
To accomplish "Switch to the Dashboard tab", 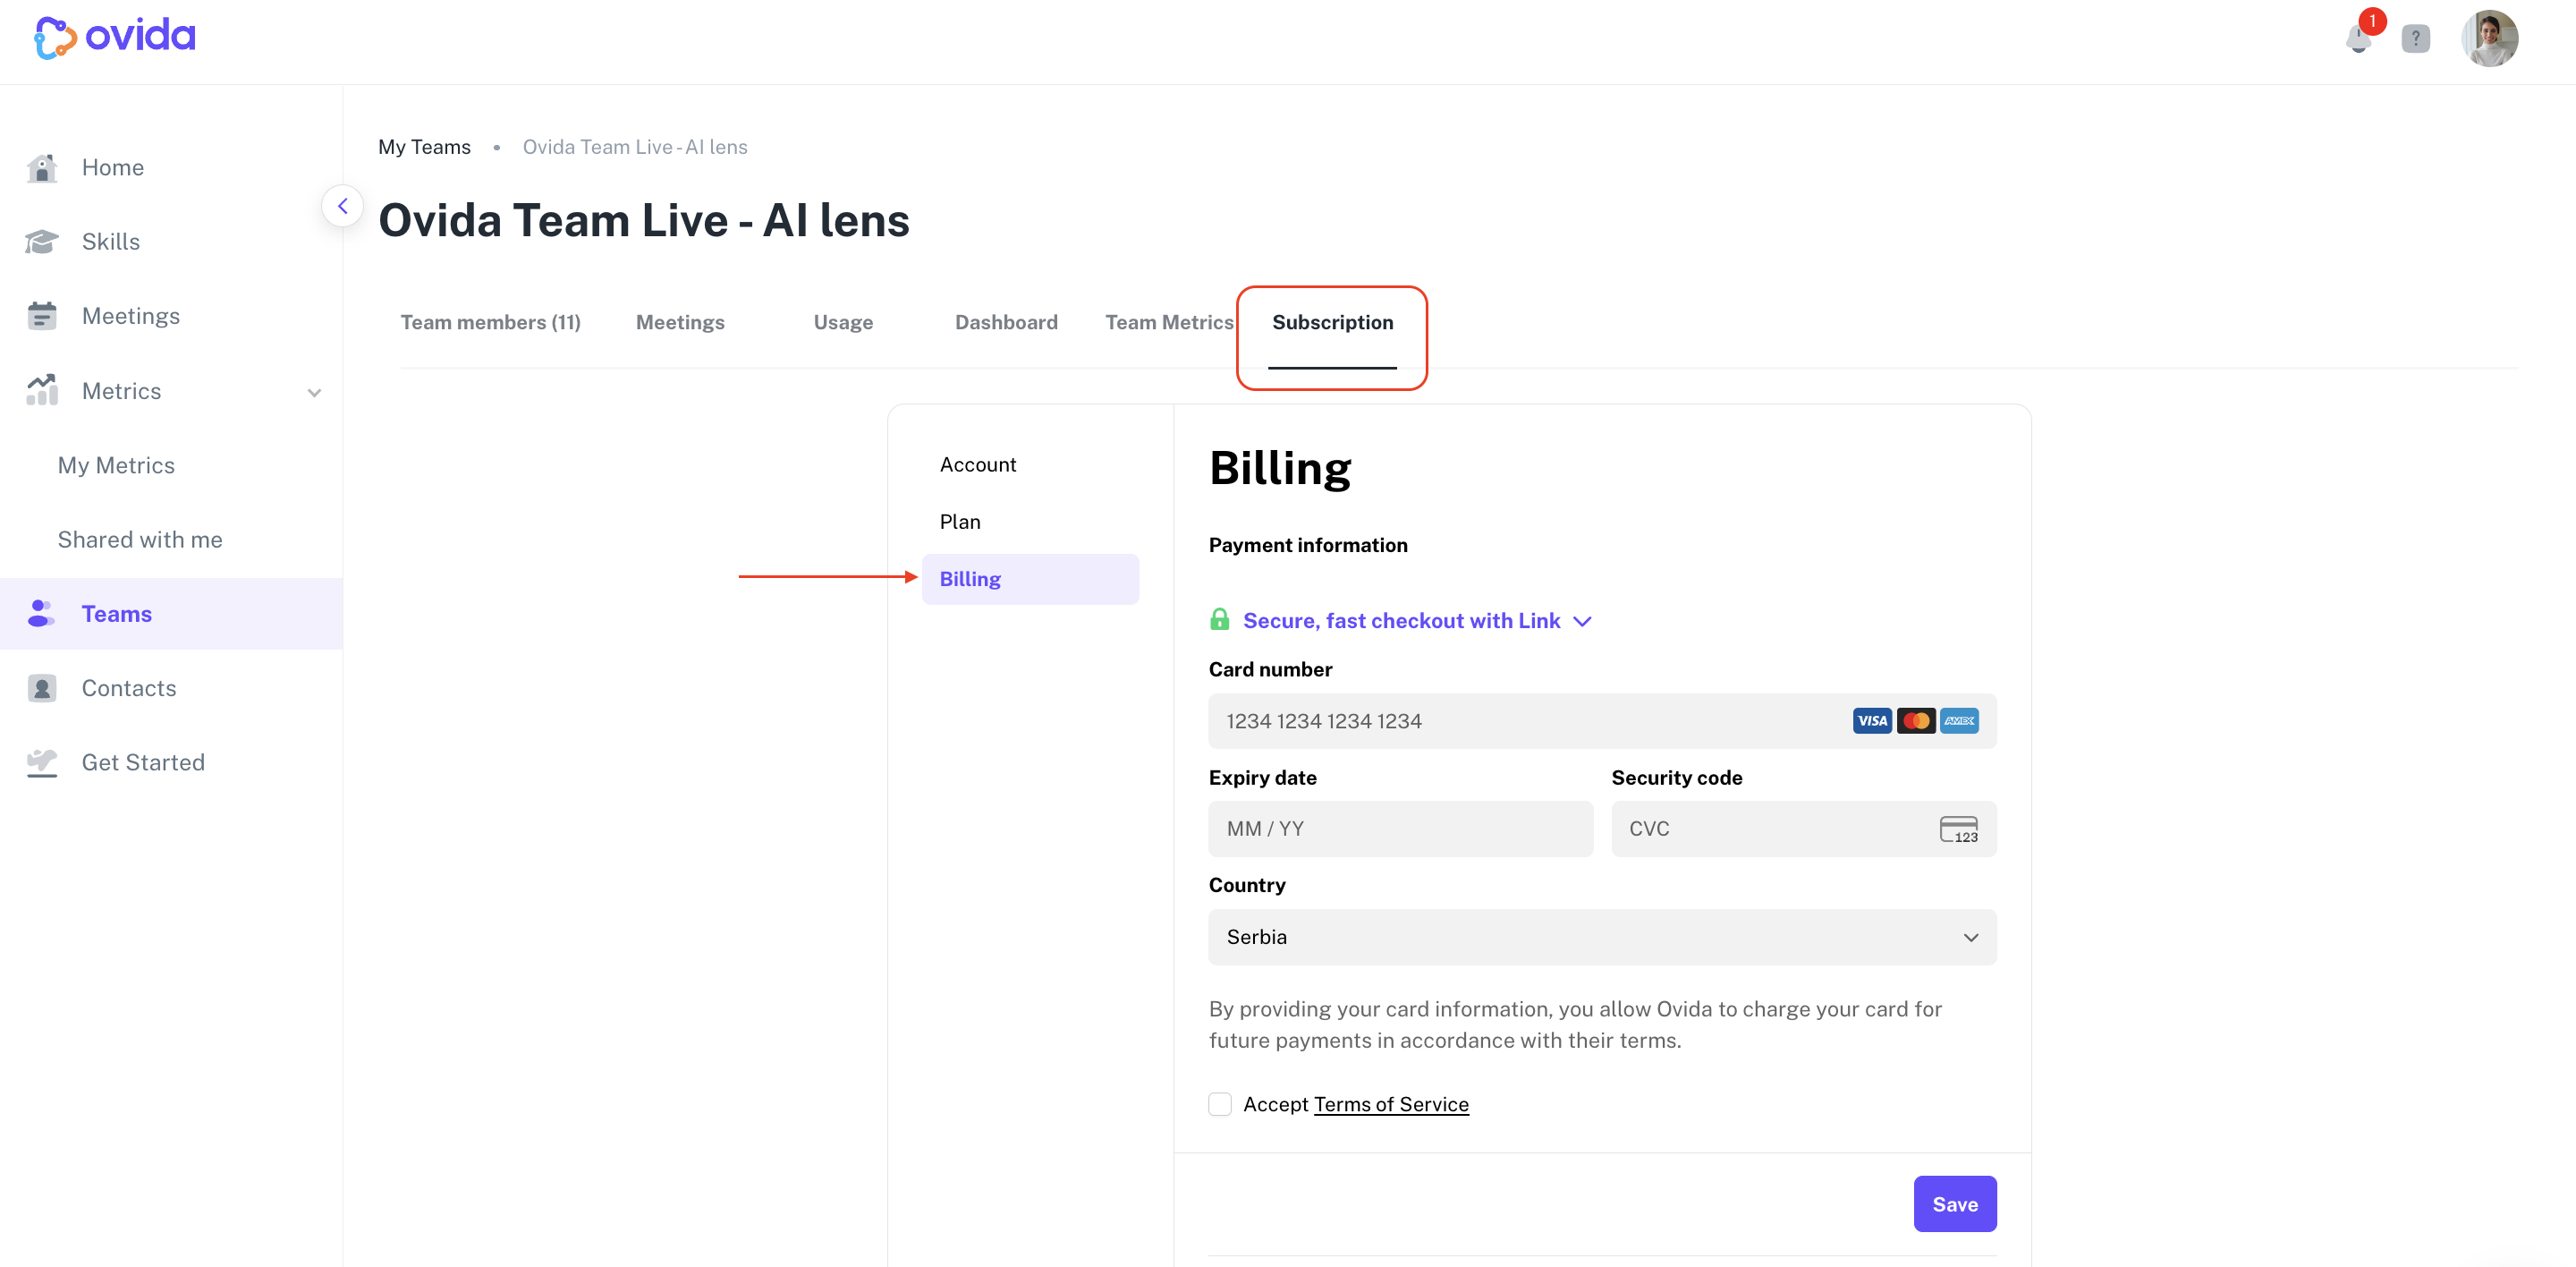I will (1006, 322).
